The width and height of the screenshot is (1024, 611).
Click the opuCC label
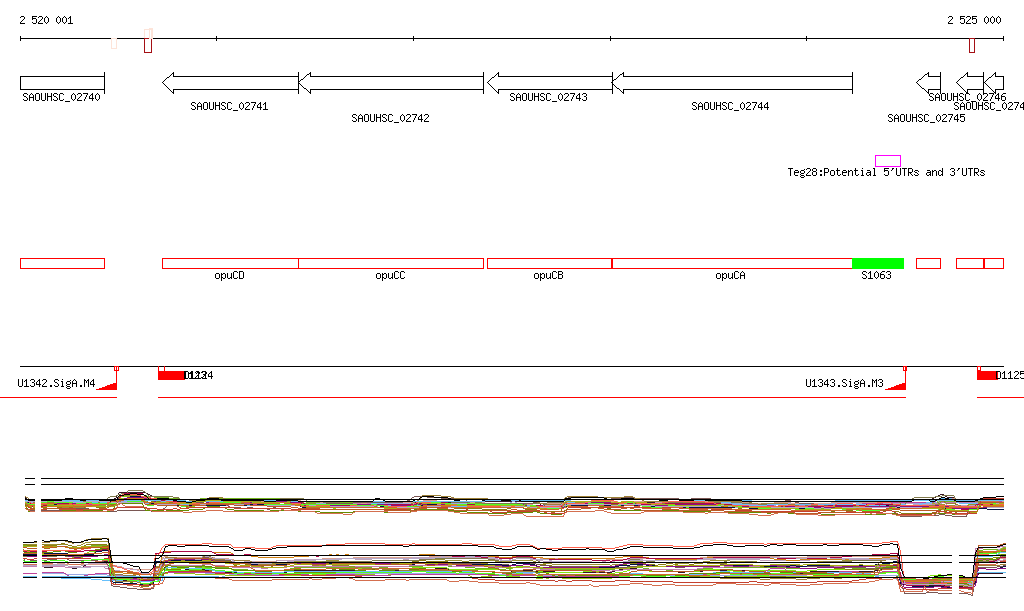point(390,275)
